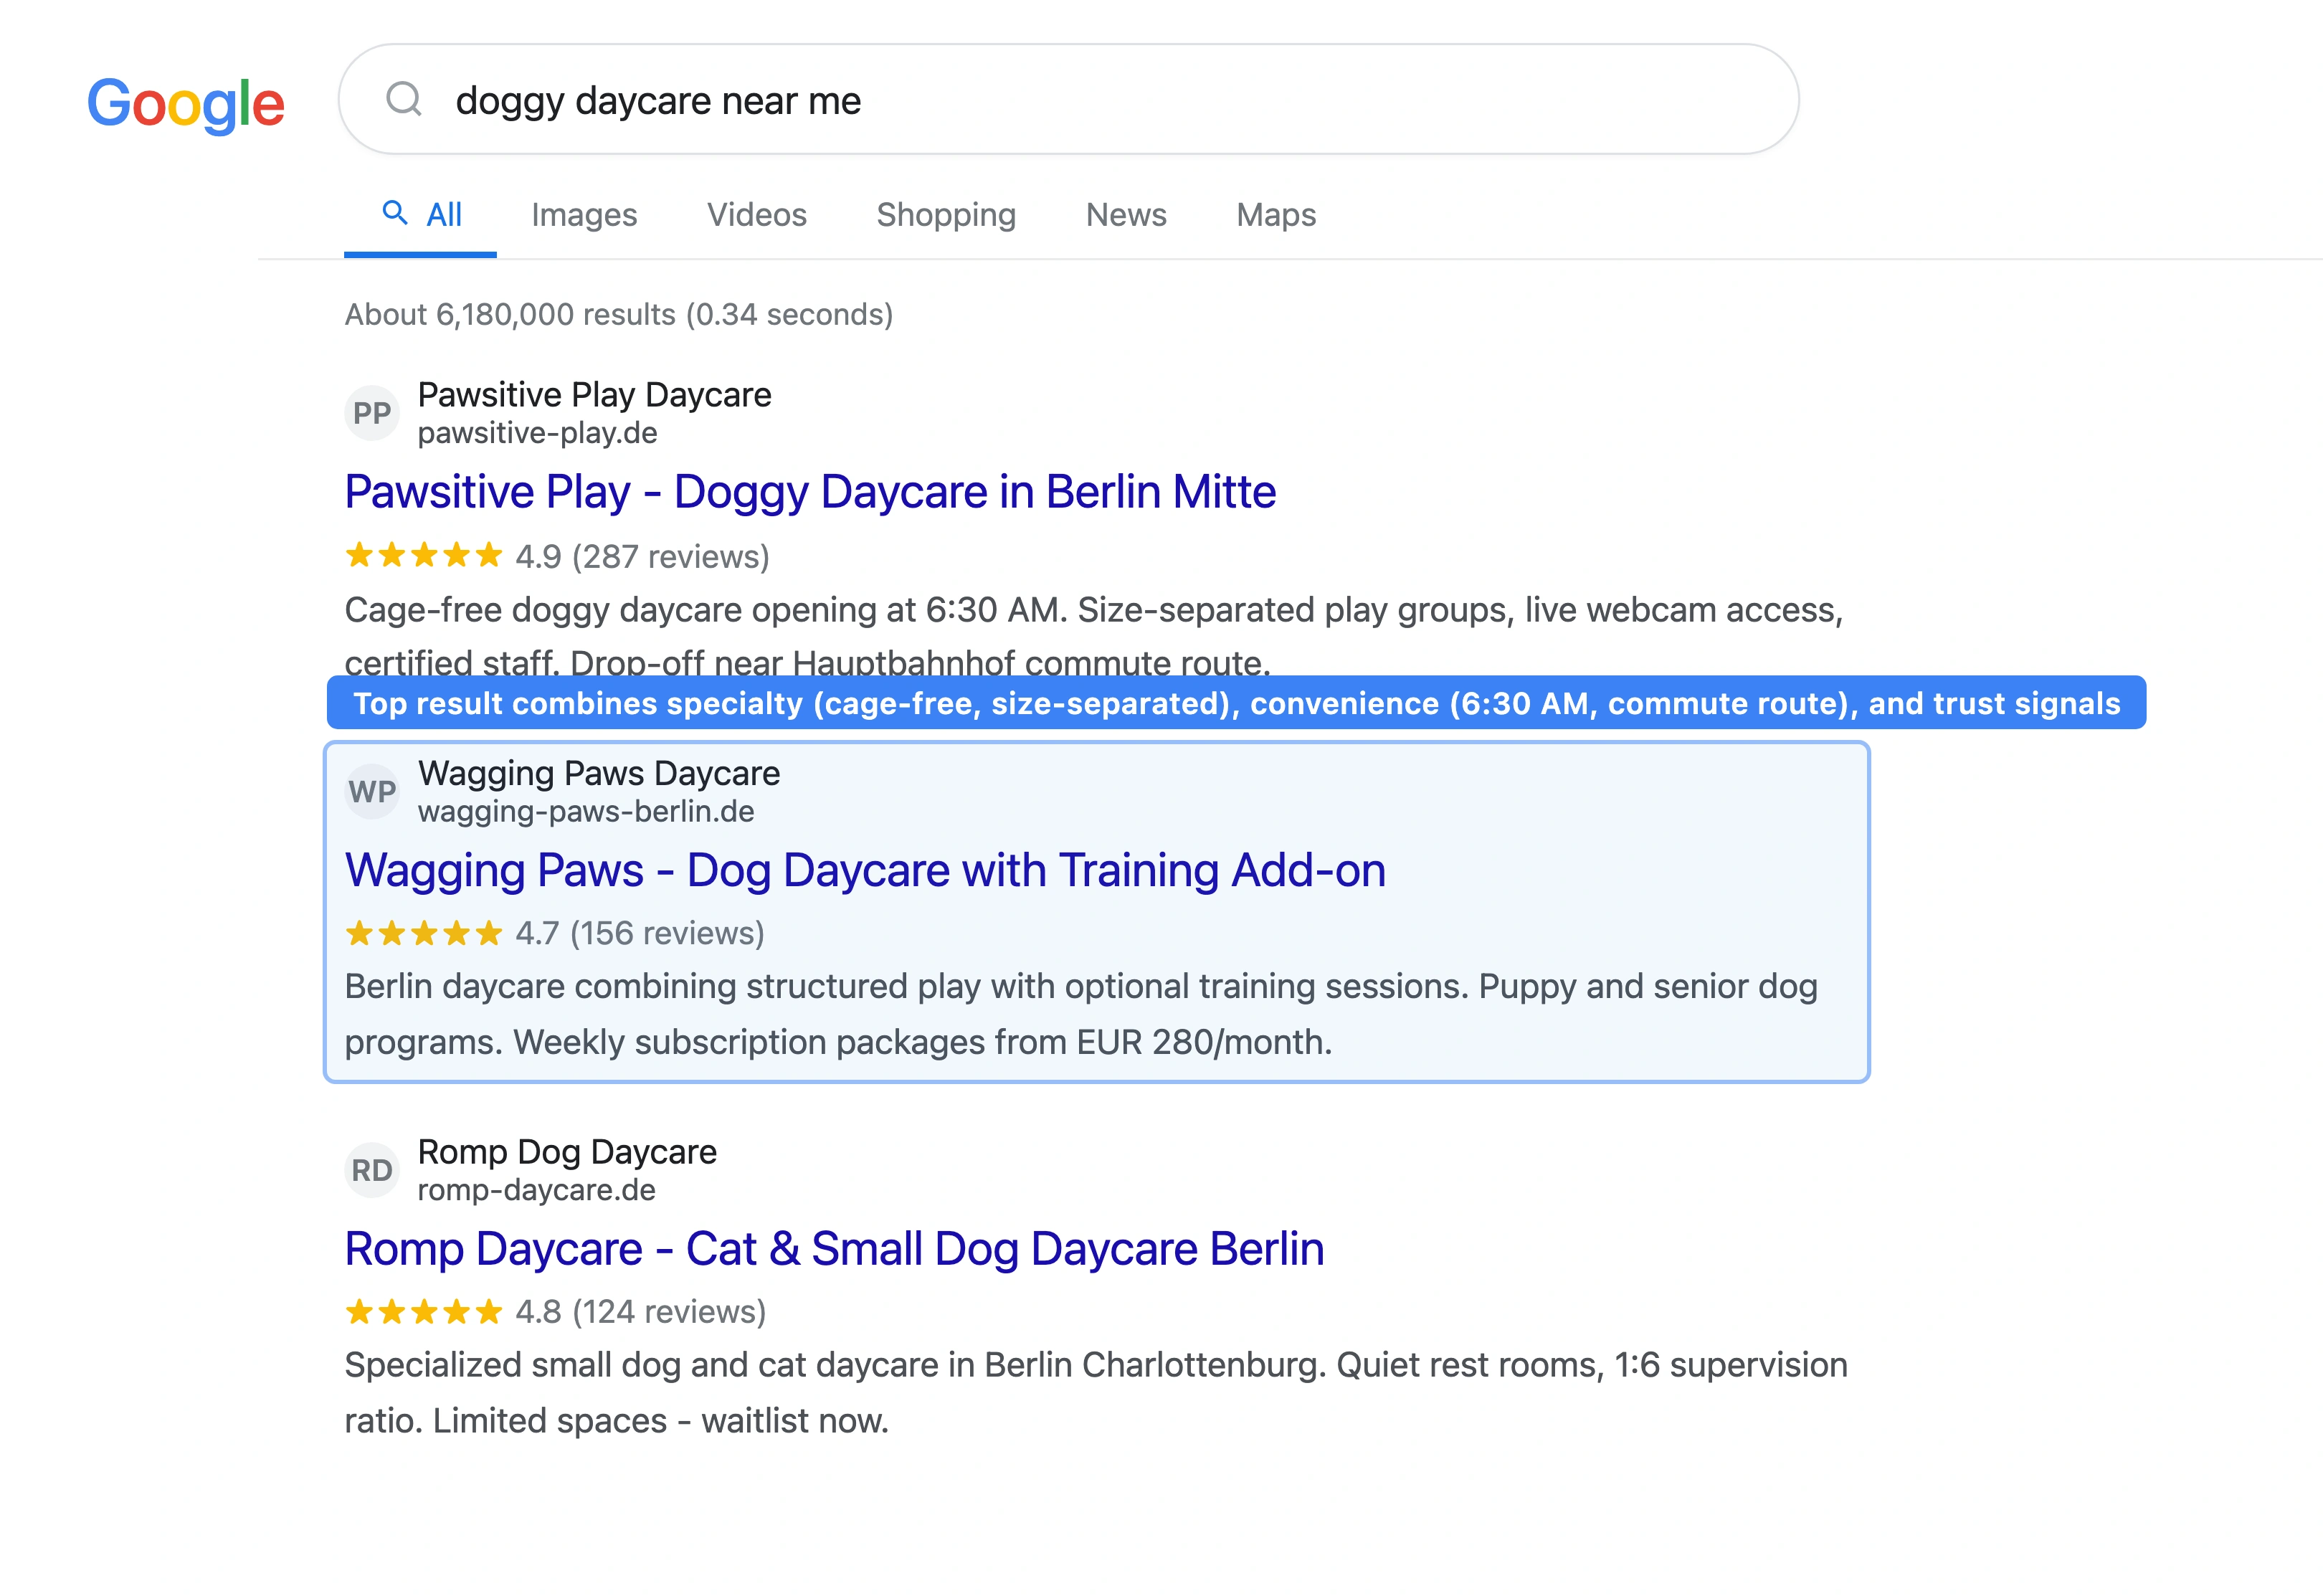This screenshot has width=2323, height=1596.
Task: Switch to the Videos tab
Action: click(756, 214)
